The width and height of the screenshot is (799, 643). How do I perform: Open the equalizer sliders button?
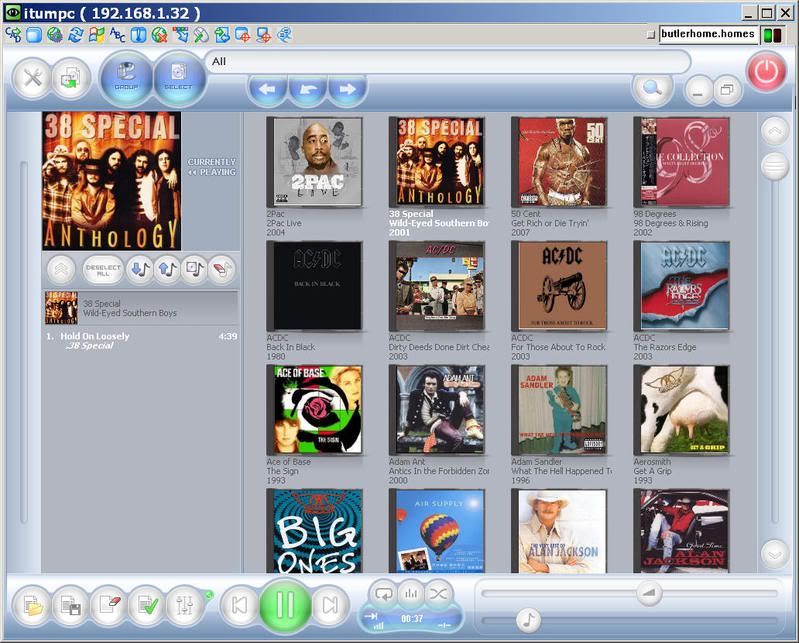click(185, 605)
